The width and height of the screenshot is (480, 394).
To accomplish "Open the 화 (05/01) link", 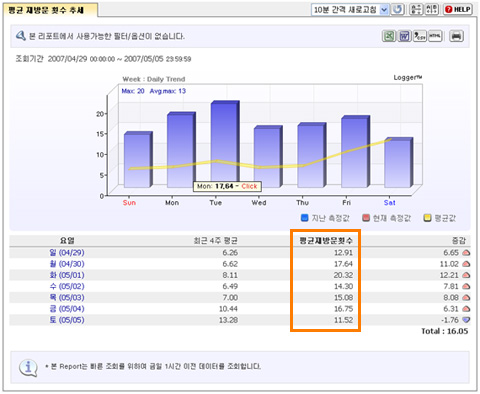I will (x=67, y=275).
